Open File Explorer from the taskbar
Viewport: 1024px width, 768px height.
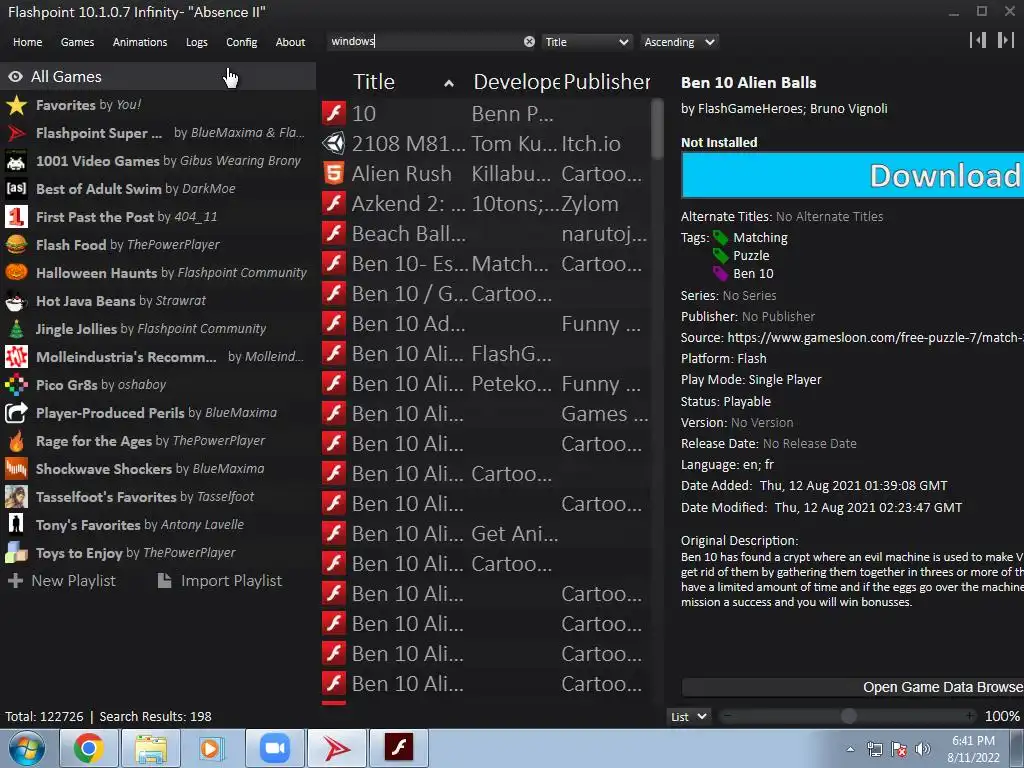pos(151,748)
